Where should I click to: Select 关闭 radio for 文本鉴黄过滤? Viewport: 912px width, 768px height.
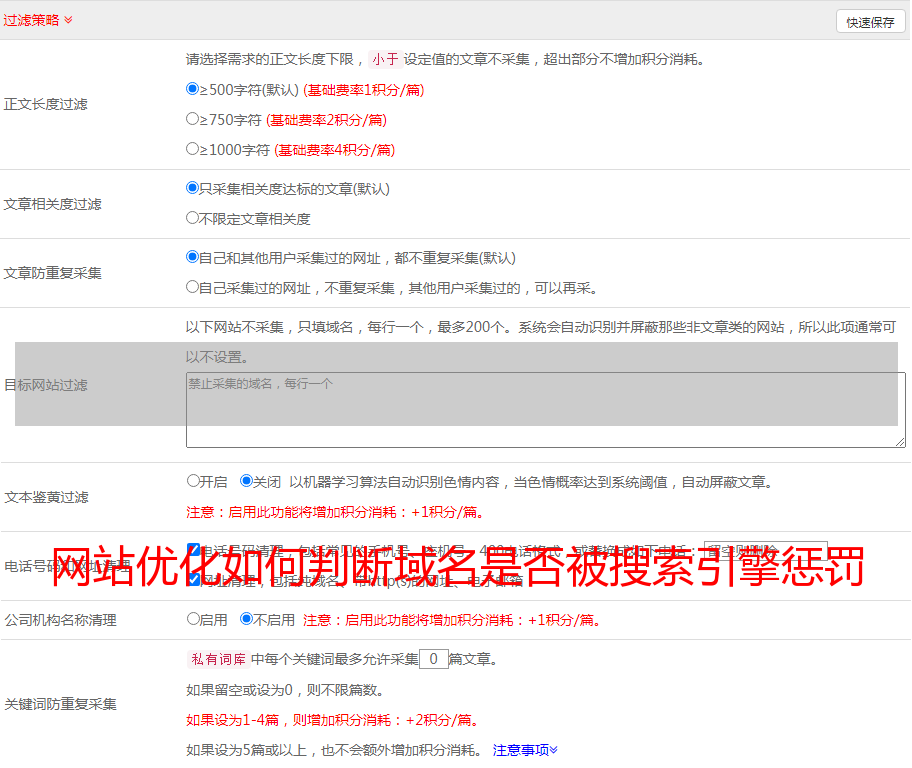247,481
